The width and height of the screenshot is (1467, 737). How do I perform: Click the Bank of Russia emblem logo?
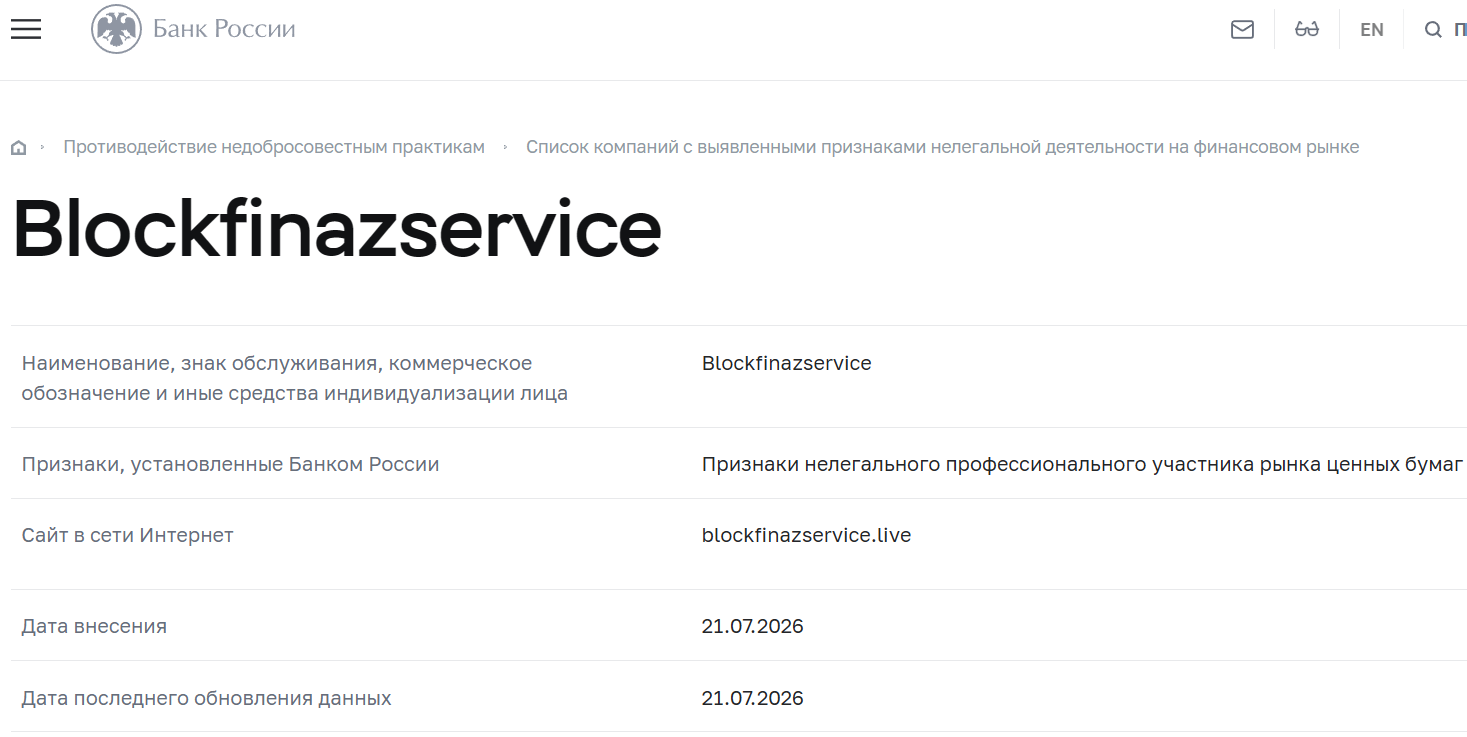pos(116,29)
